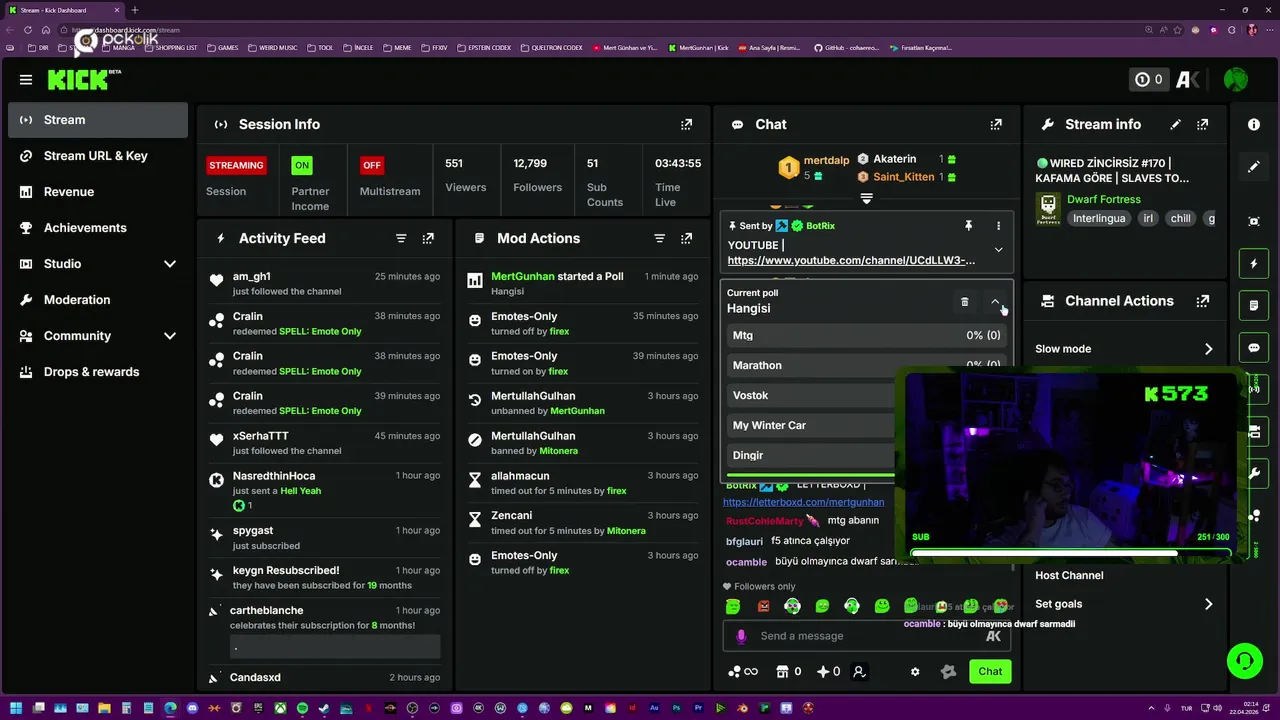Click the chat bubble icon in right sidebar

point(1254,348)
